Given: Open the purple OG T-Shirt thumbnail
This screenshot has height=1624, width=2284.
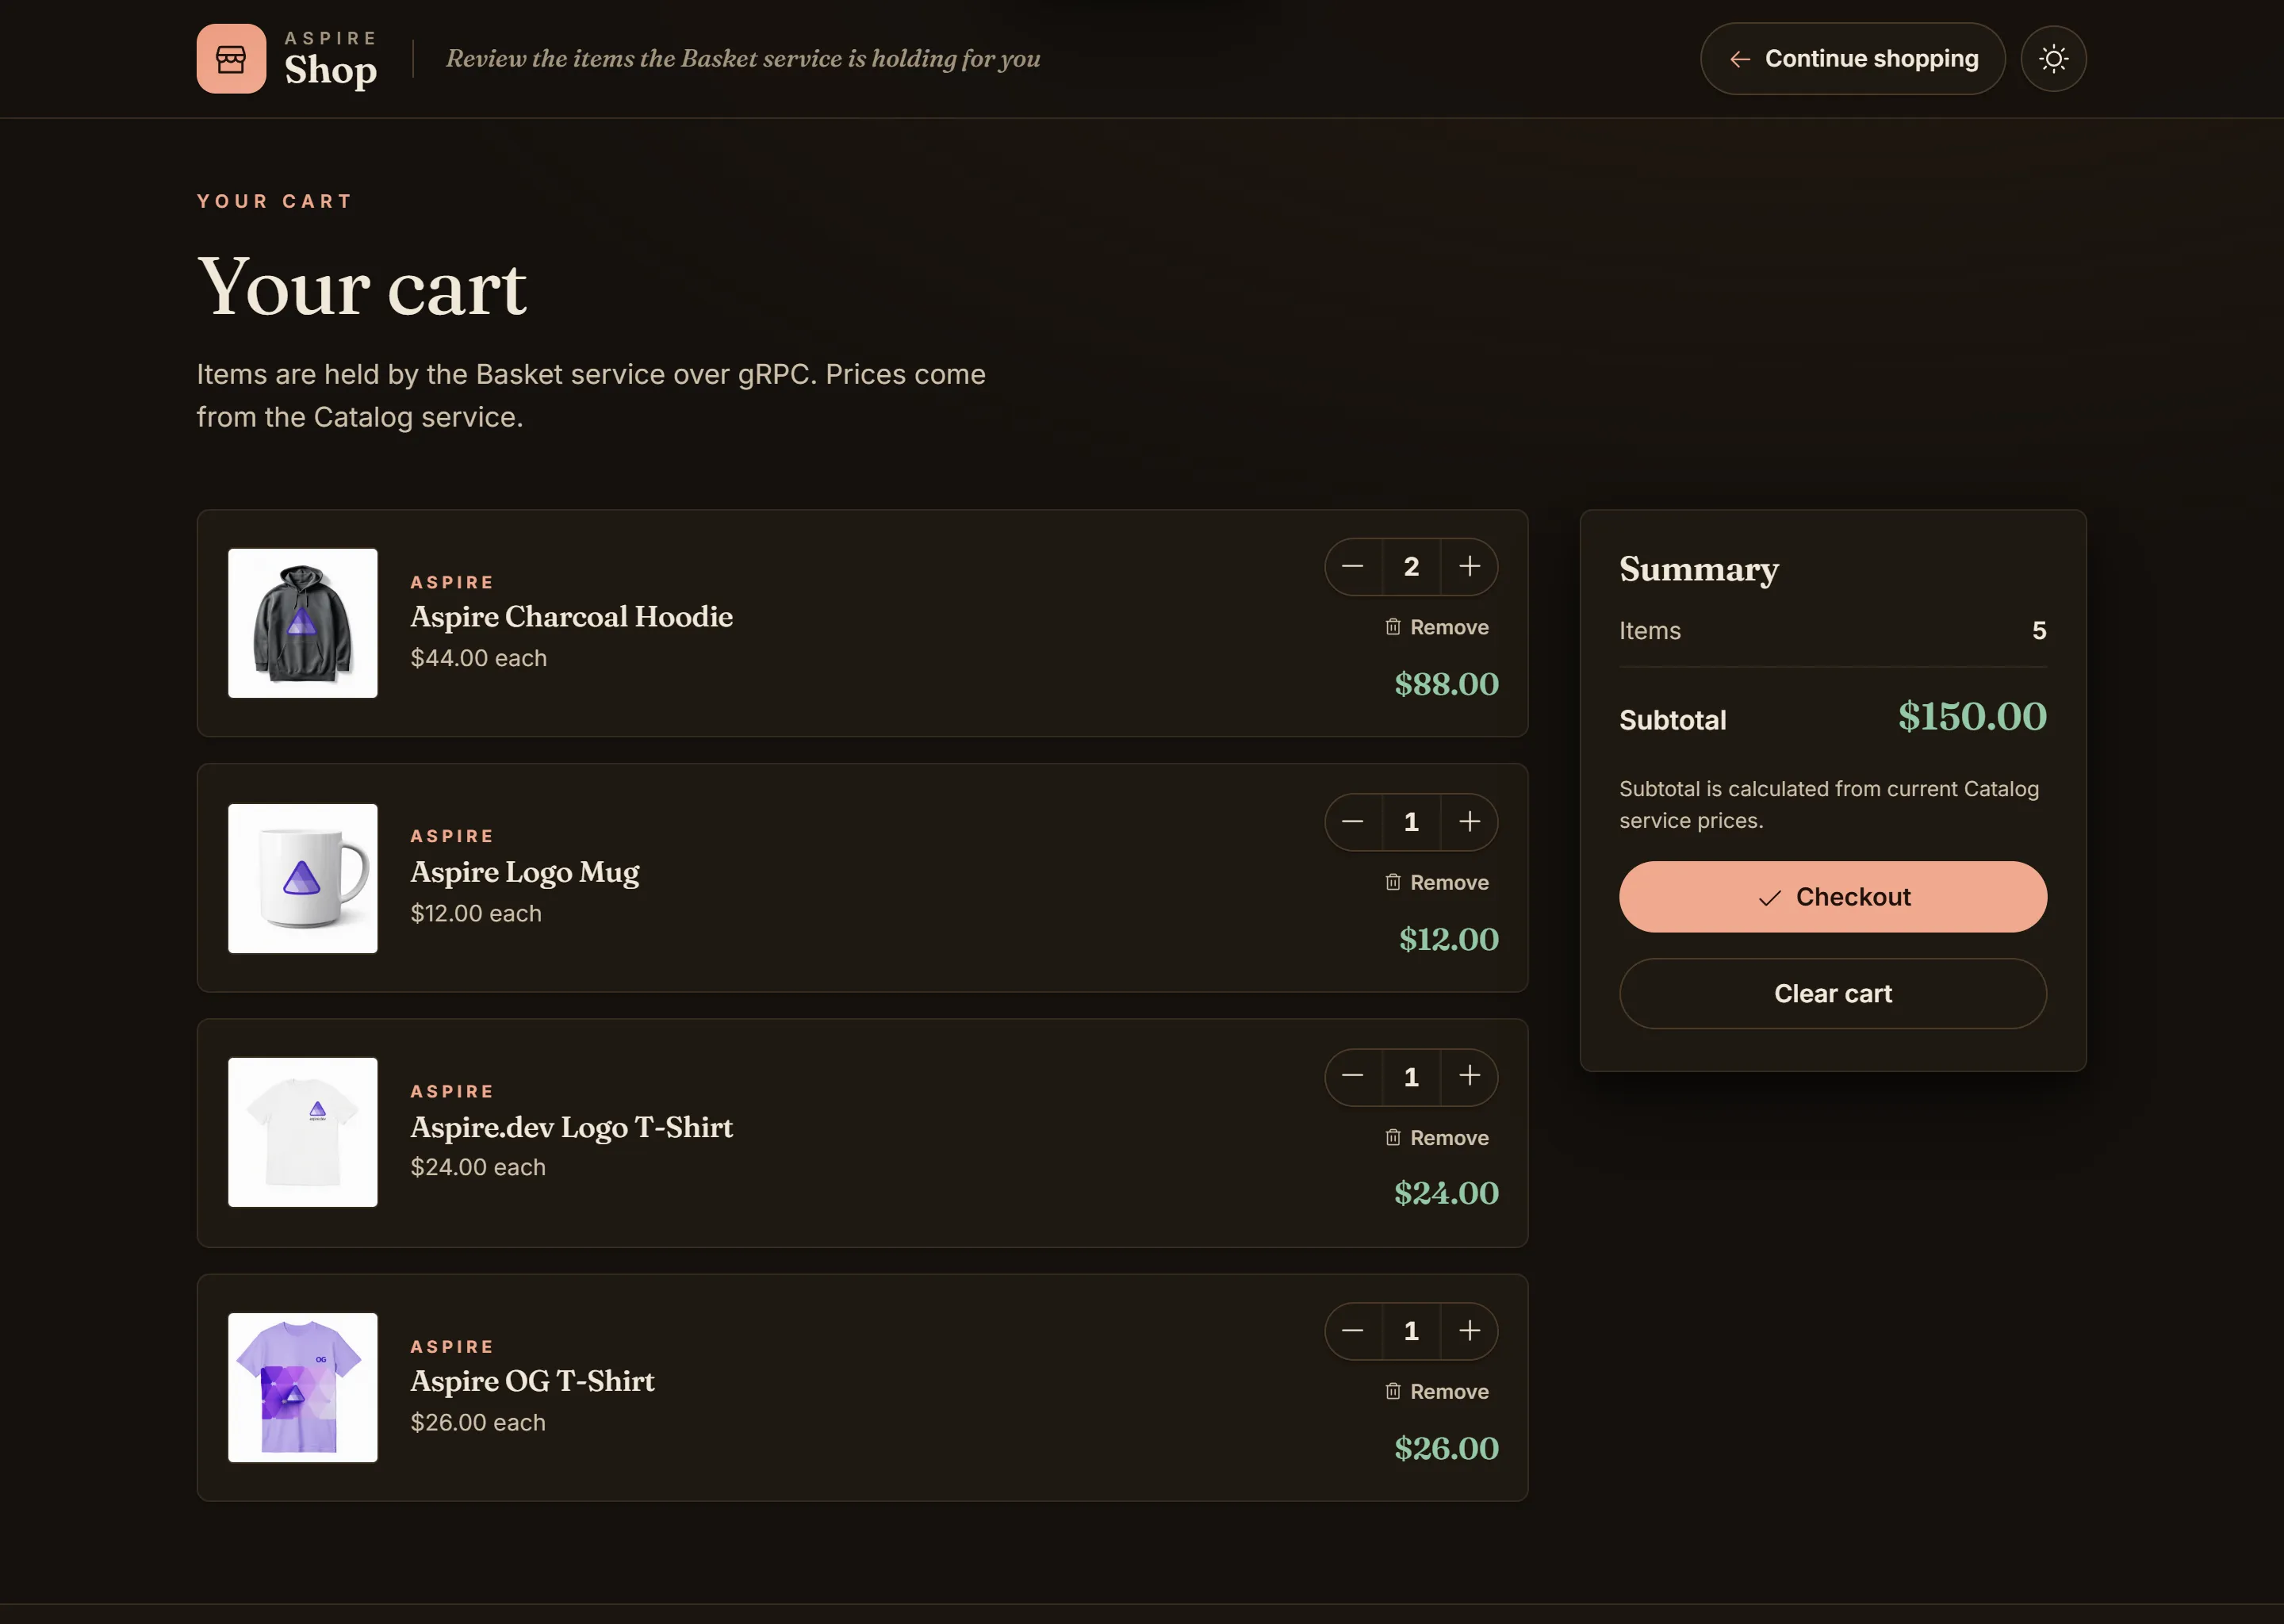Looking at the screenshot, I should tap(303, 1388).
